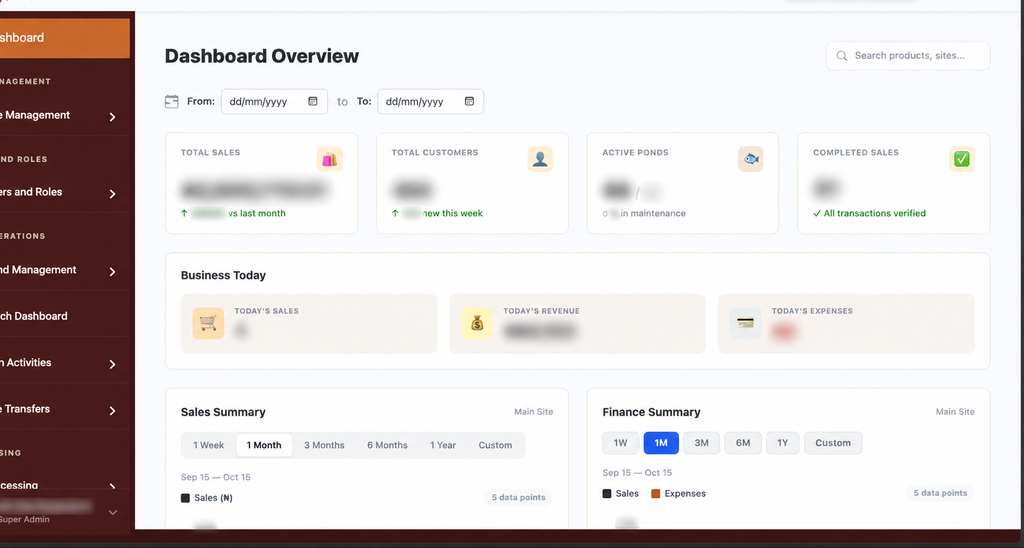The height and width of the screenshot is (548, 1024).
Task: Open the Super Admin user menu chevron
Action: click(112, 513)
